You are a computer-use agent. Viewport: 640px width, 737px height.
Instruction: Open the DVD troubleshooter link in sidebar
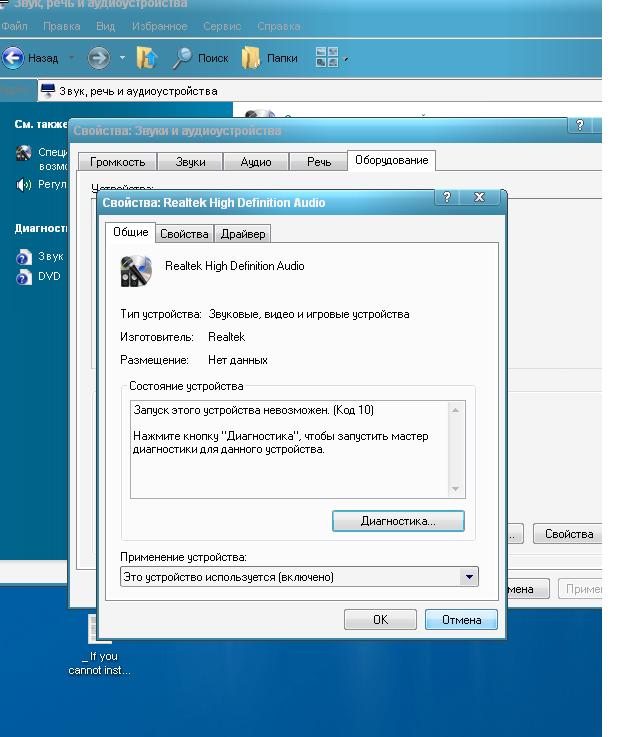(49, 276)
